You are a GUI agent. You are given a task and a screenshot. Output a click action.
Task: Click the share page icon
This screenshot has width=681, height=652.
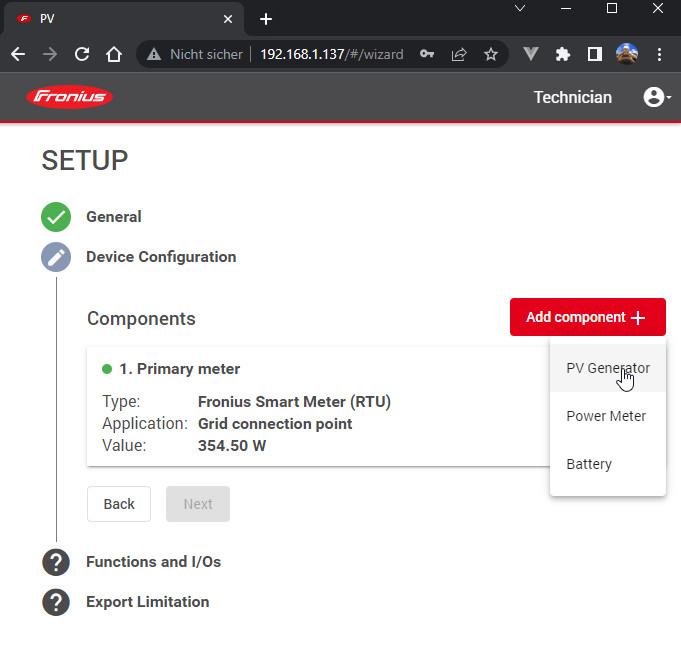tap(459, 55)
